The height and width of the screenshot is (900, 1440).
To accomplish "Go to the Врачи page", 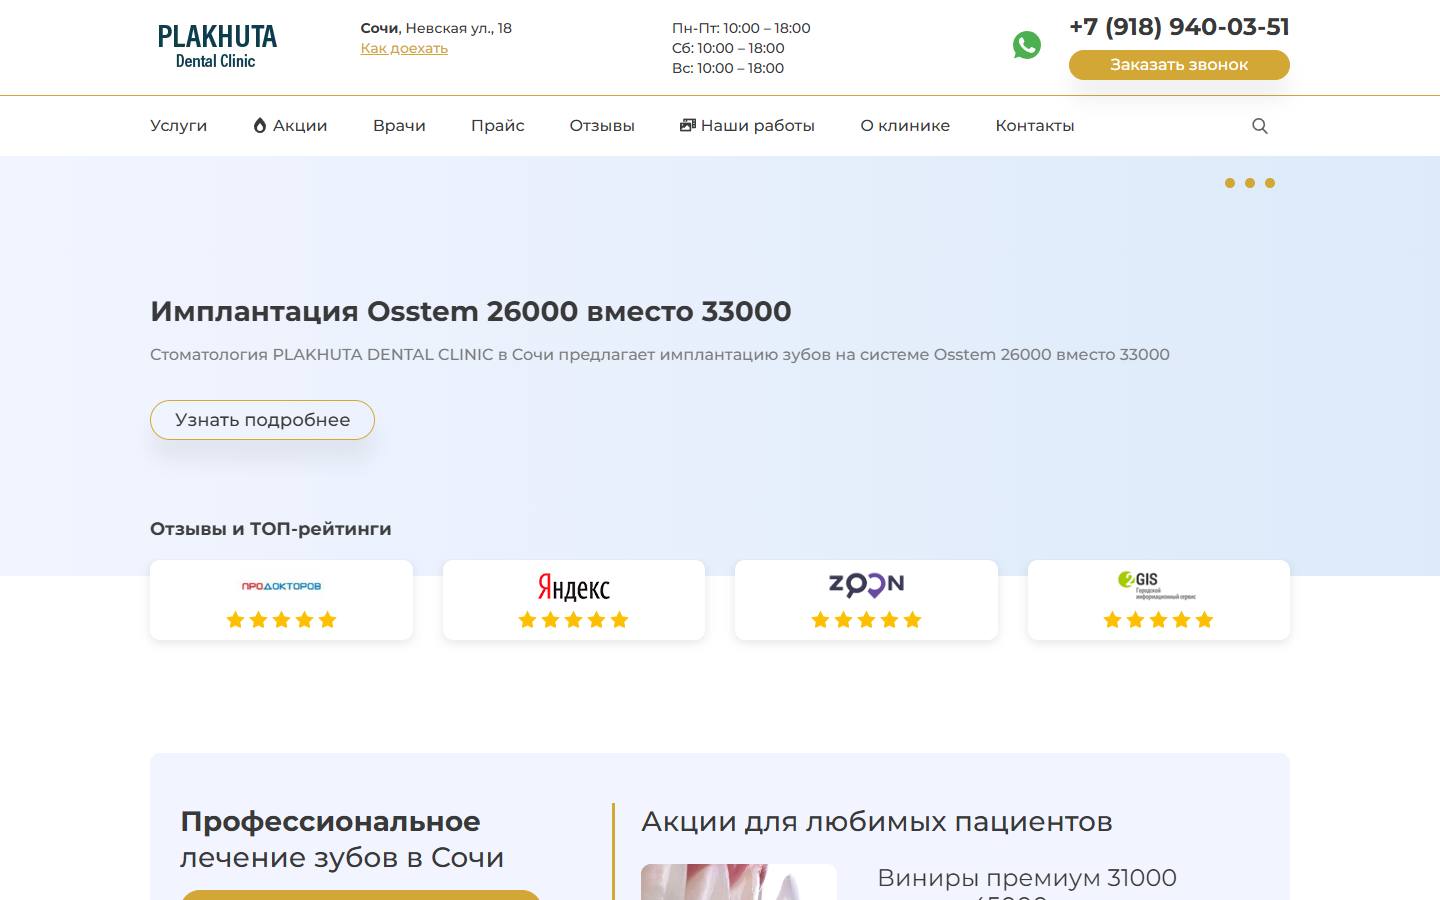I will [399, 126].
